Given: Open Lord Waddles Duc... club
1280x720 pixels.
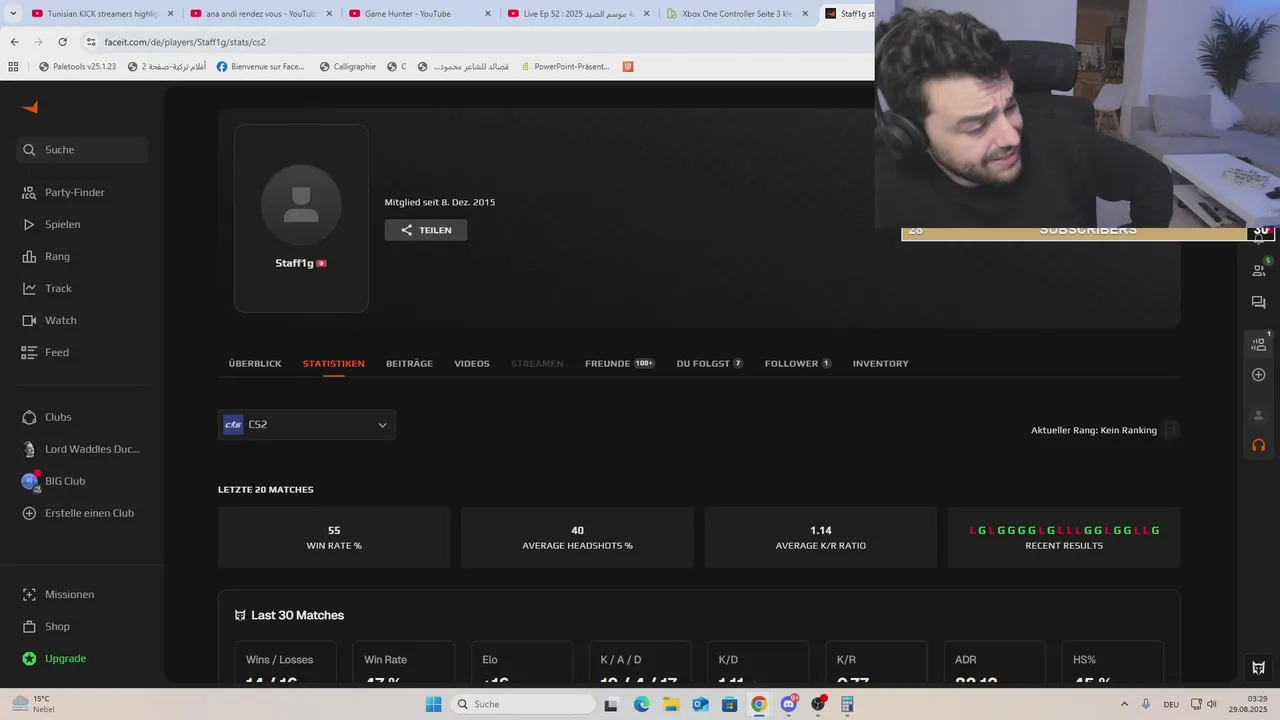Looking at the screenshot, I should 82,449.
